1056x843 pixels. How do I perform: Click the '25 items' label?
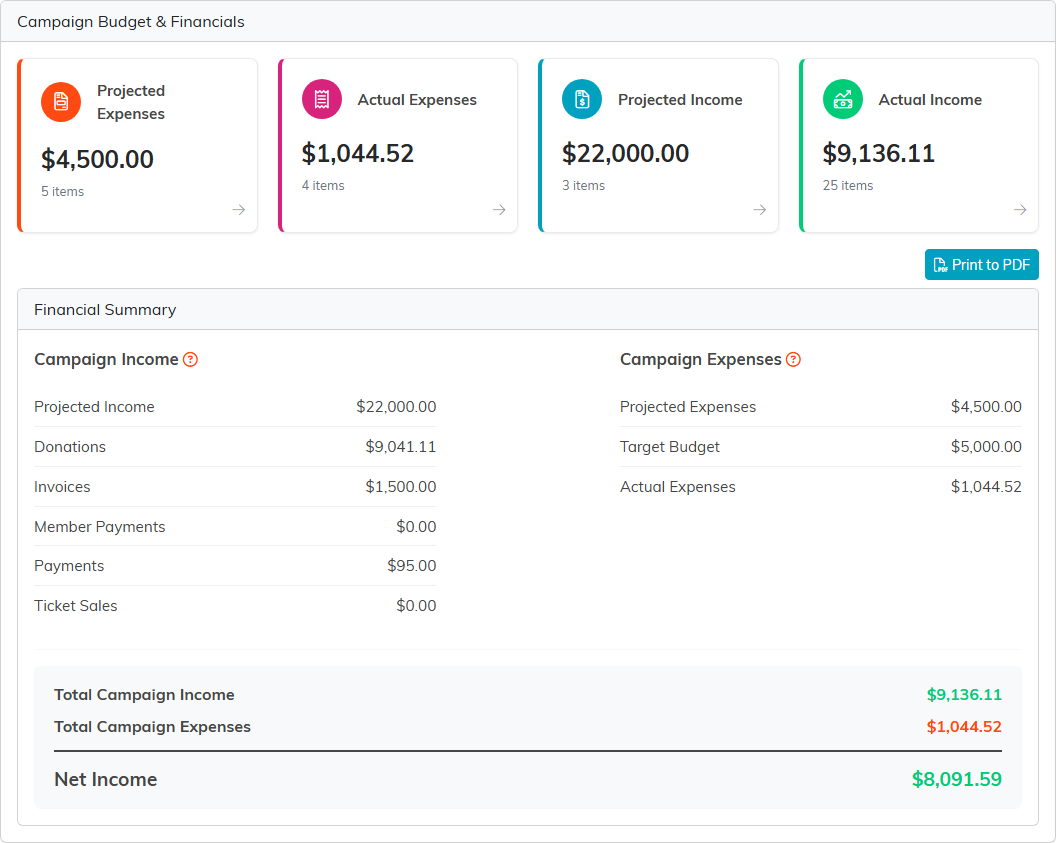[848, 186]
